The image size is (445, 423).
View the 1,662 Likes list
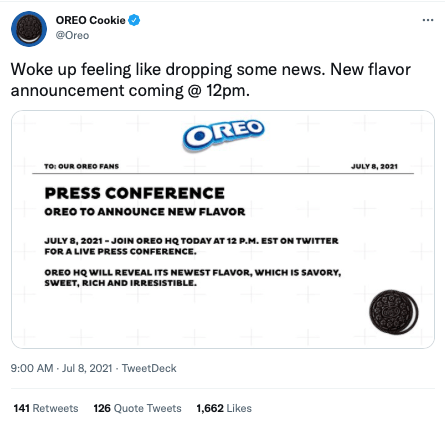click(x=224, y=408)
